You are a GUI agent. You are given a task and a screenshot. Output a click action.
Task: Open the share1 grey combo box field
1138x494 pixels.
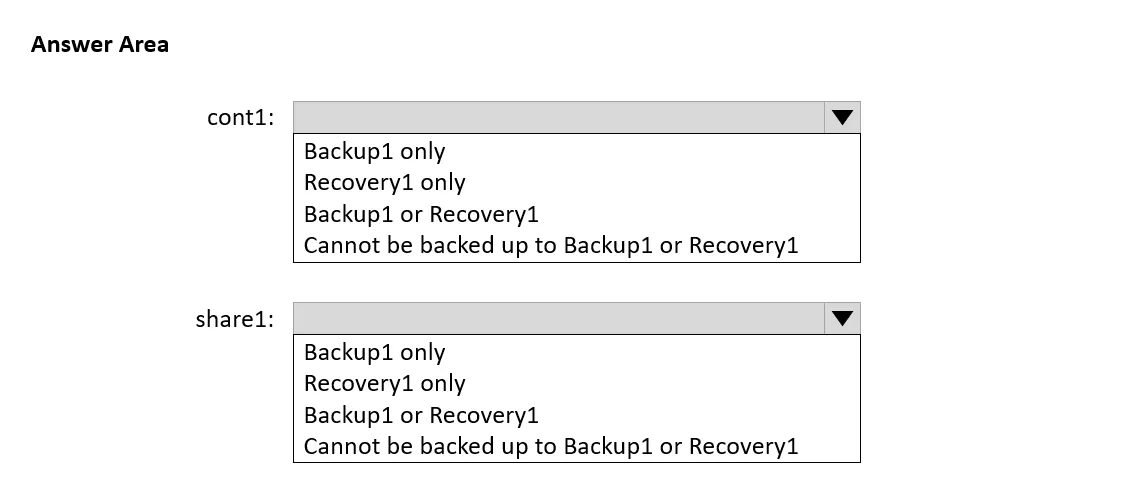(559, 318)
